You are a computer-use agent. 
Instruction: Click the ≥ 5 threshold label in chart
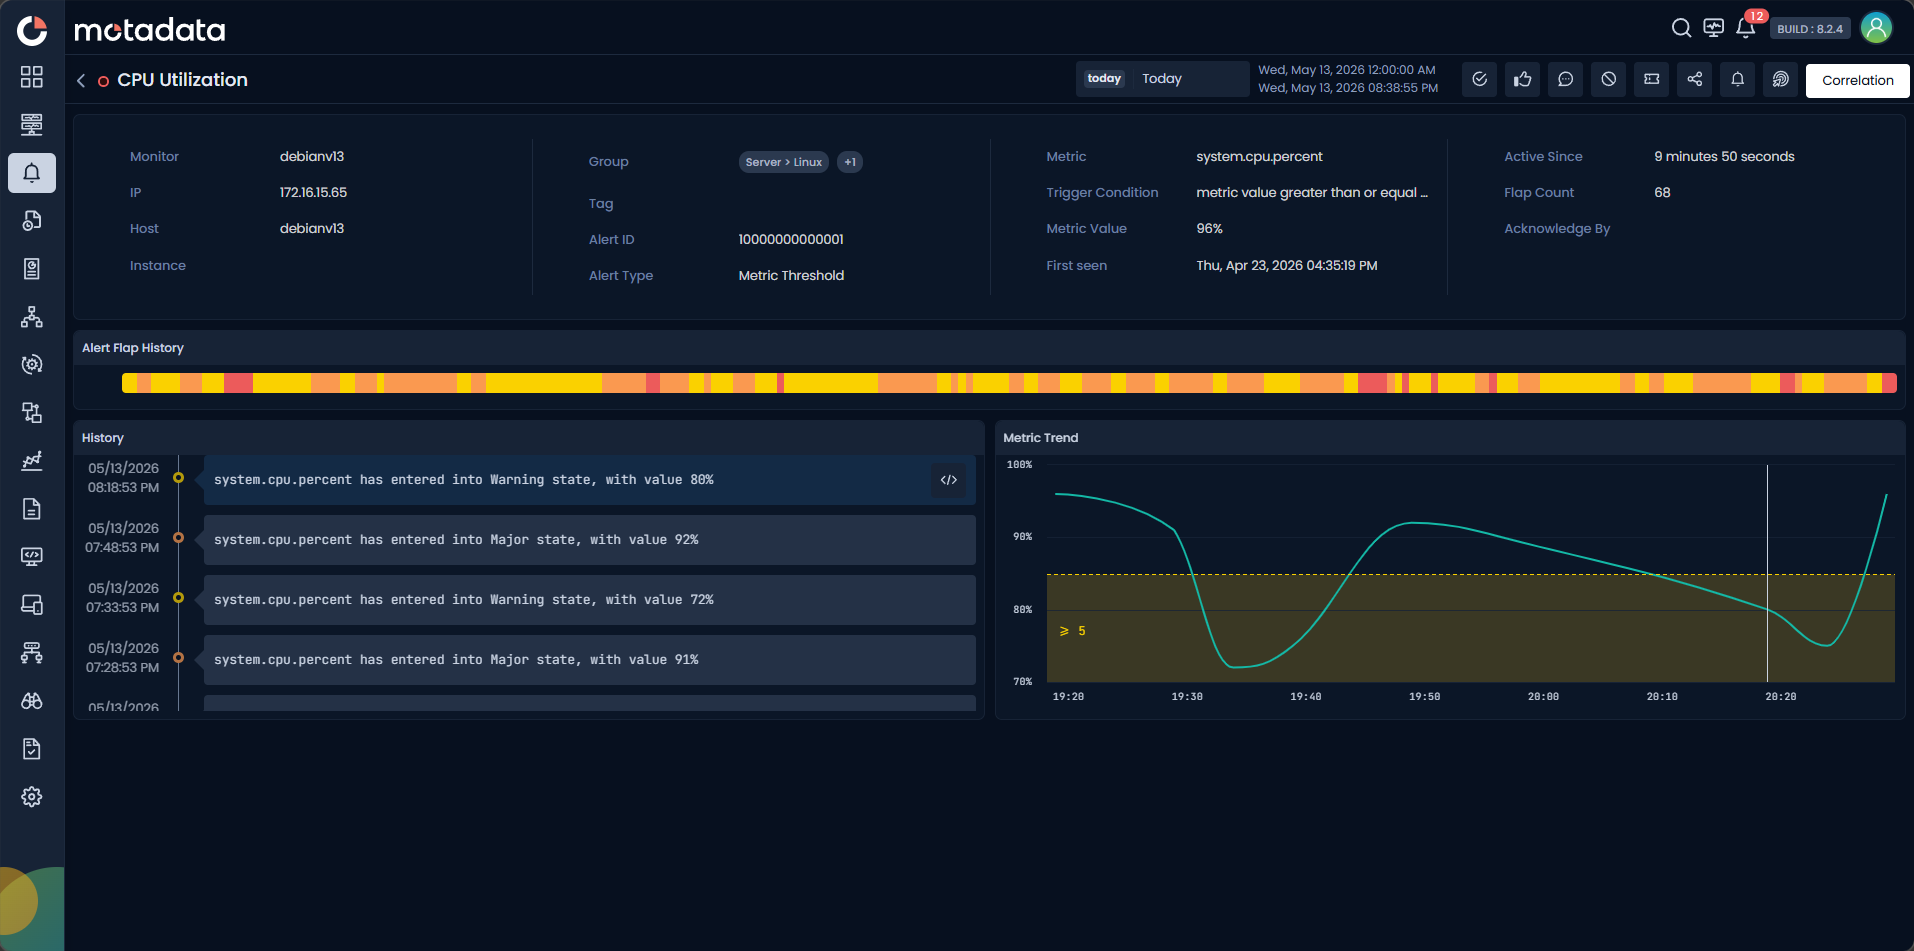point(1073,631)
